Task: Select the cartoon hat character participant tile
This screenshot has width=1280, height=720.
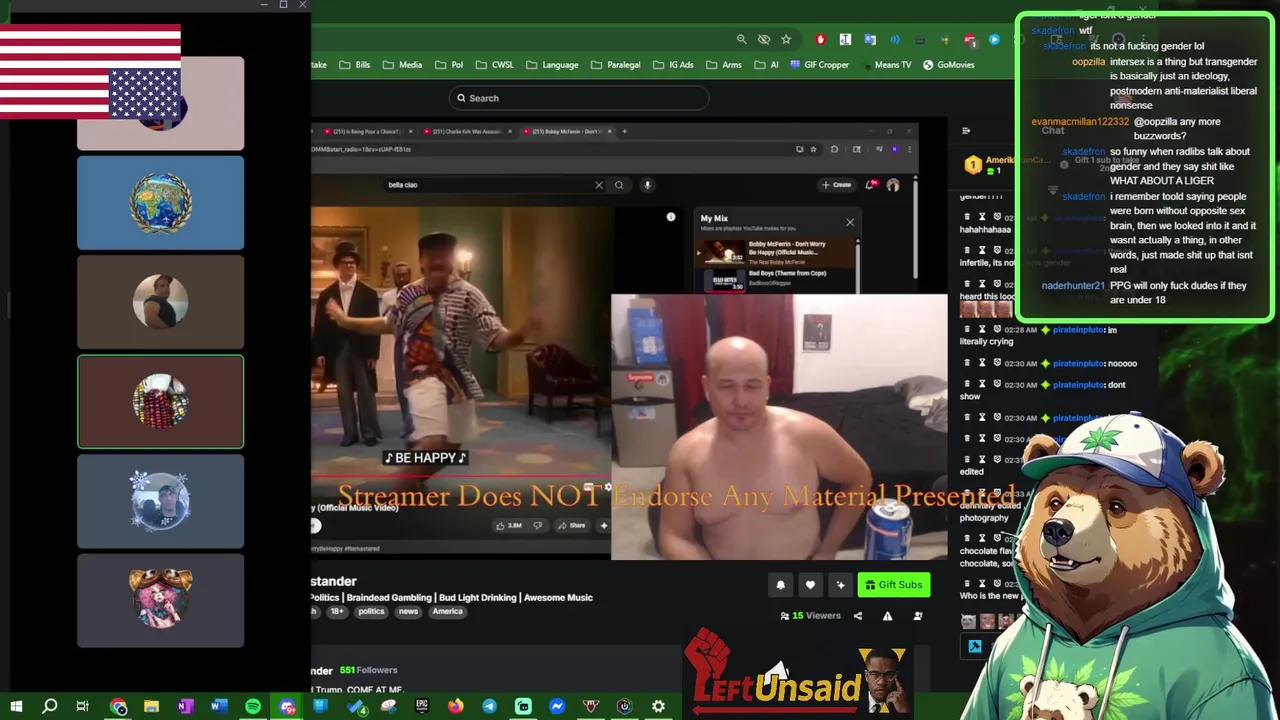Action: click(x=160, y=601)
